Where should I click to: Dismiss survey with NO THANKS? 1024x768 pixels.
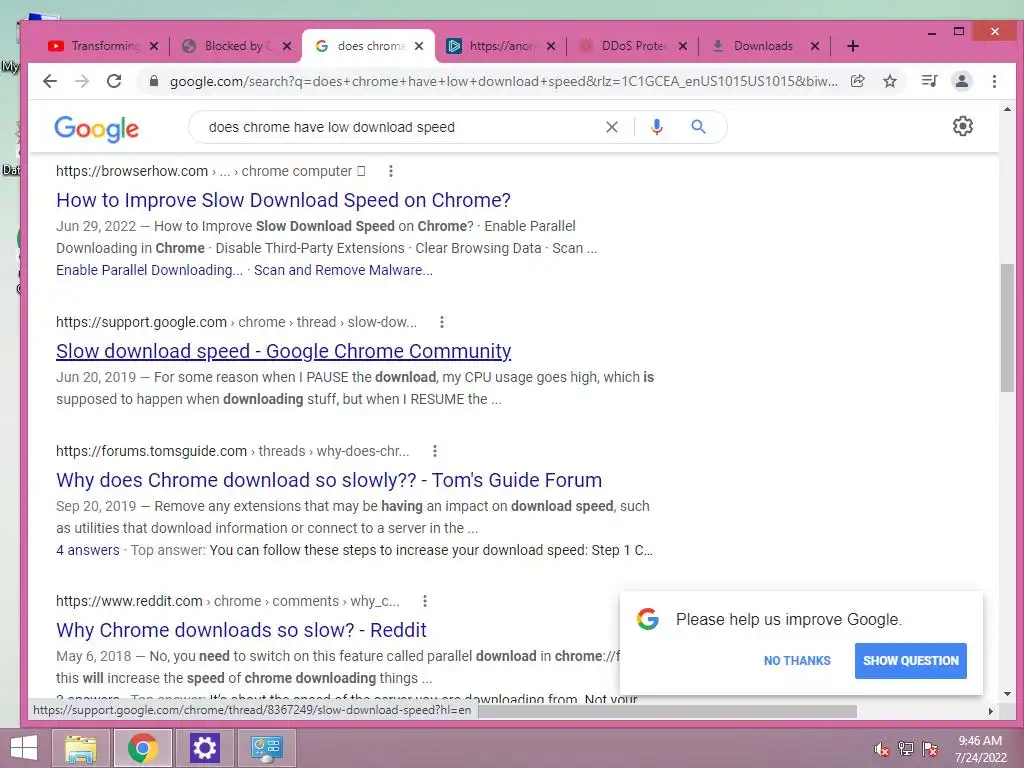click(x=797, y=661)
